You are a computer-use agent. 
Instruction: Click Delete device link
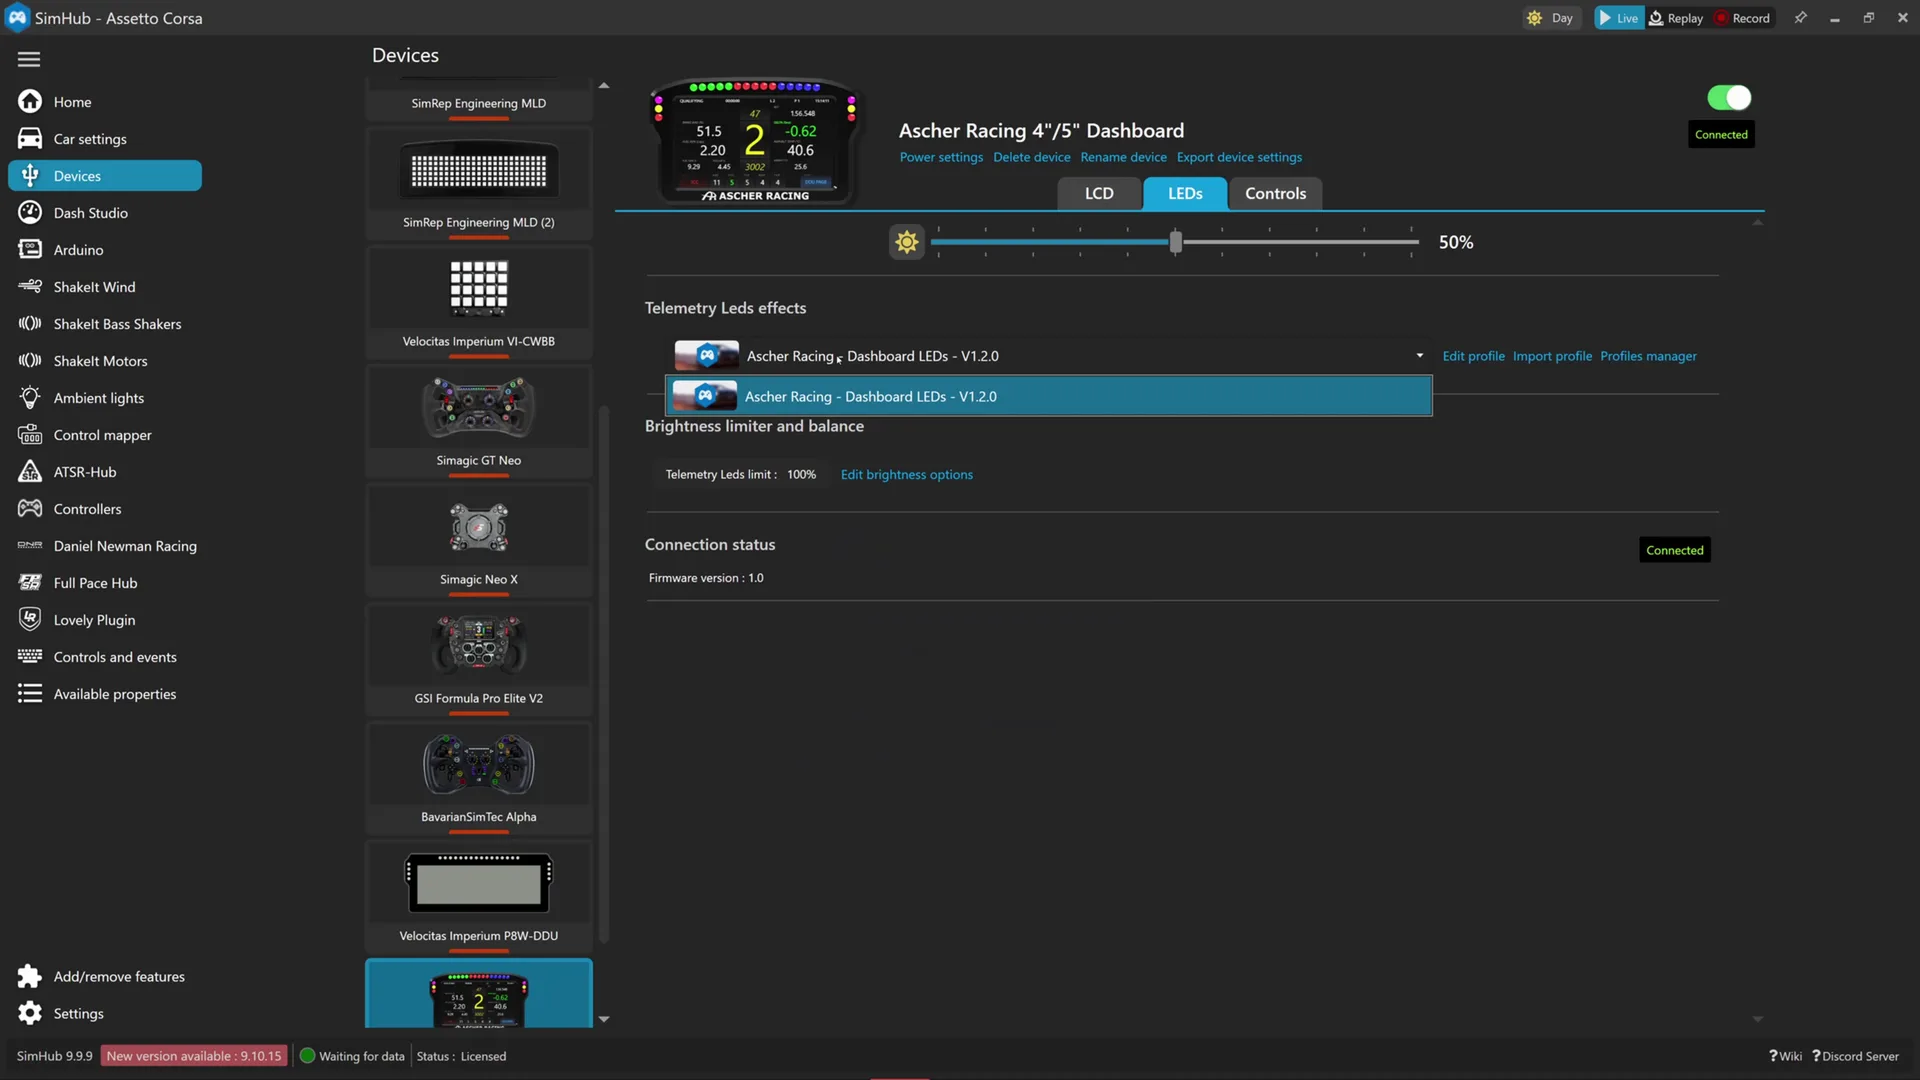(x=1031, y=158)
